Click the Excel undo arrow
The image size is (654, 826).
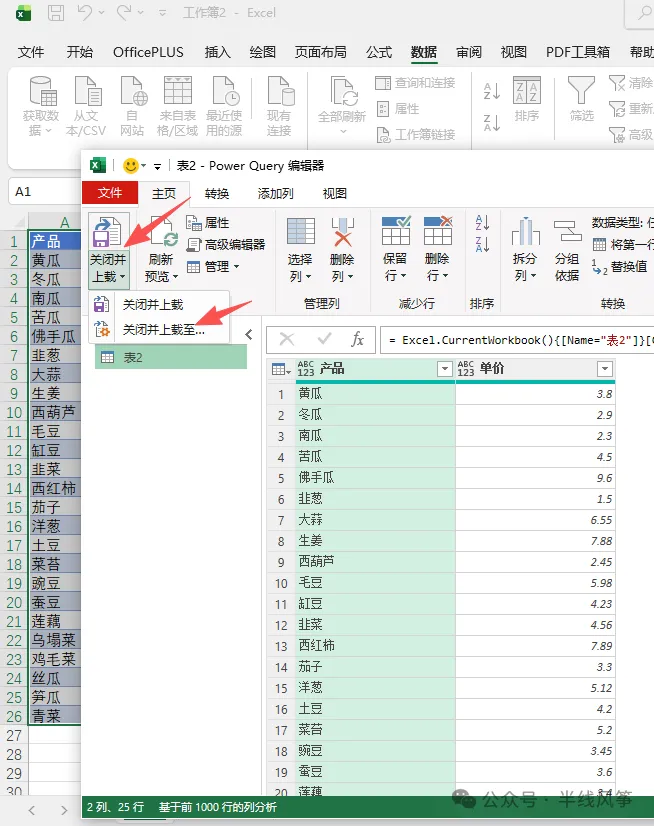[x=84, y=13]
